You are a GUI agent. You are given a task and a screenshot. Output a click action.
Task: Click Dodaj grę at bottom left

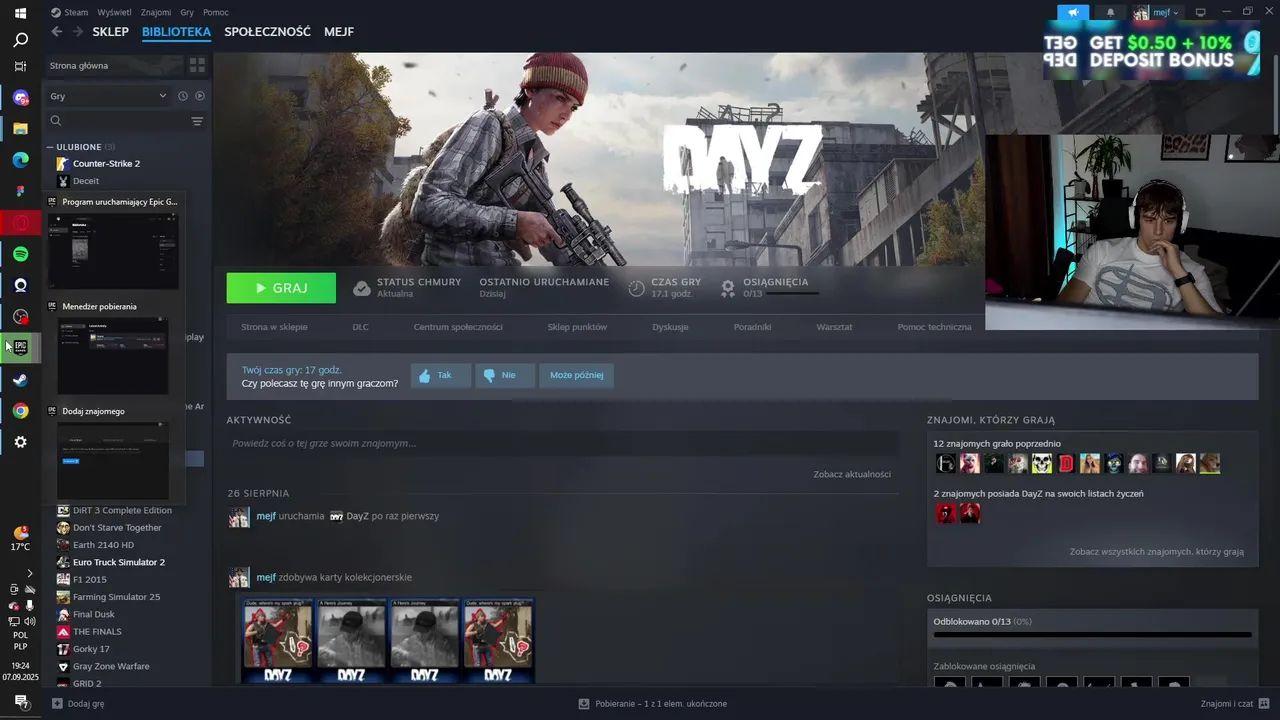[x=77, y=704]
